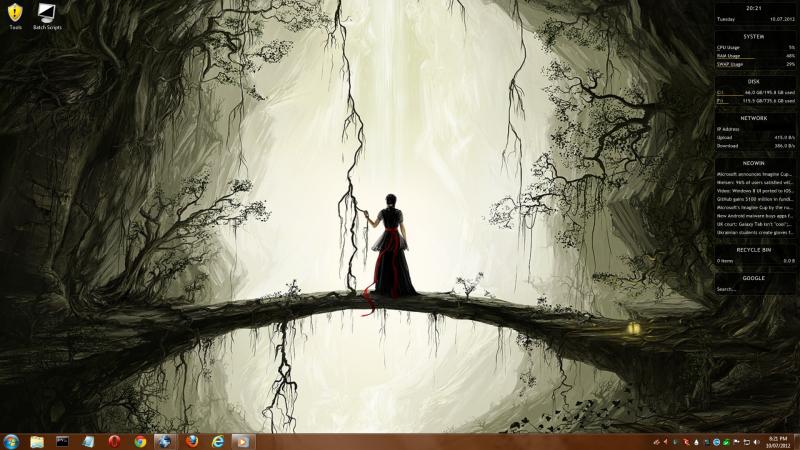Open the taskbar clock showing 8:21 PM
800x450 pixels.
(x=778, y=442)
